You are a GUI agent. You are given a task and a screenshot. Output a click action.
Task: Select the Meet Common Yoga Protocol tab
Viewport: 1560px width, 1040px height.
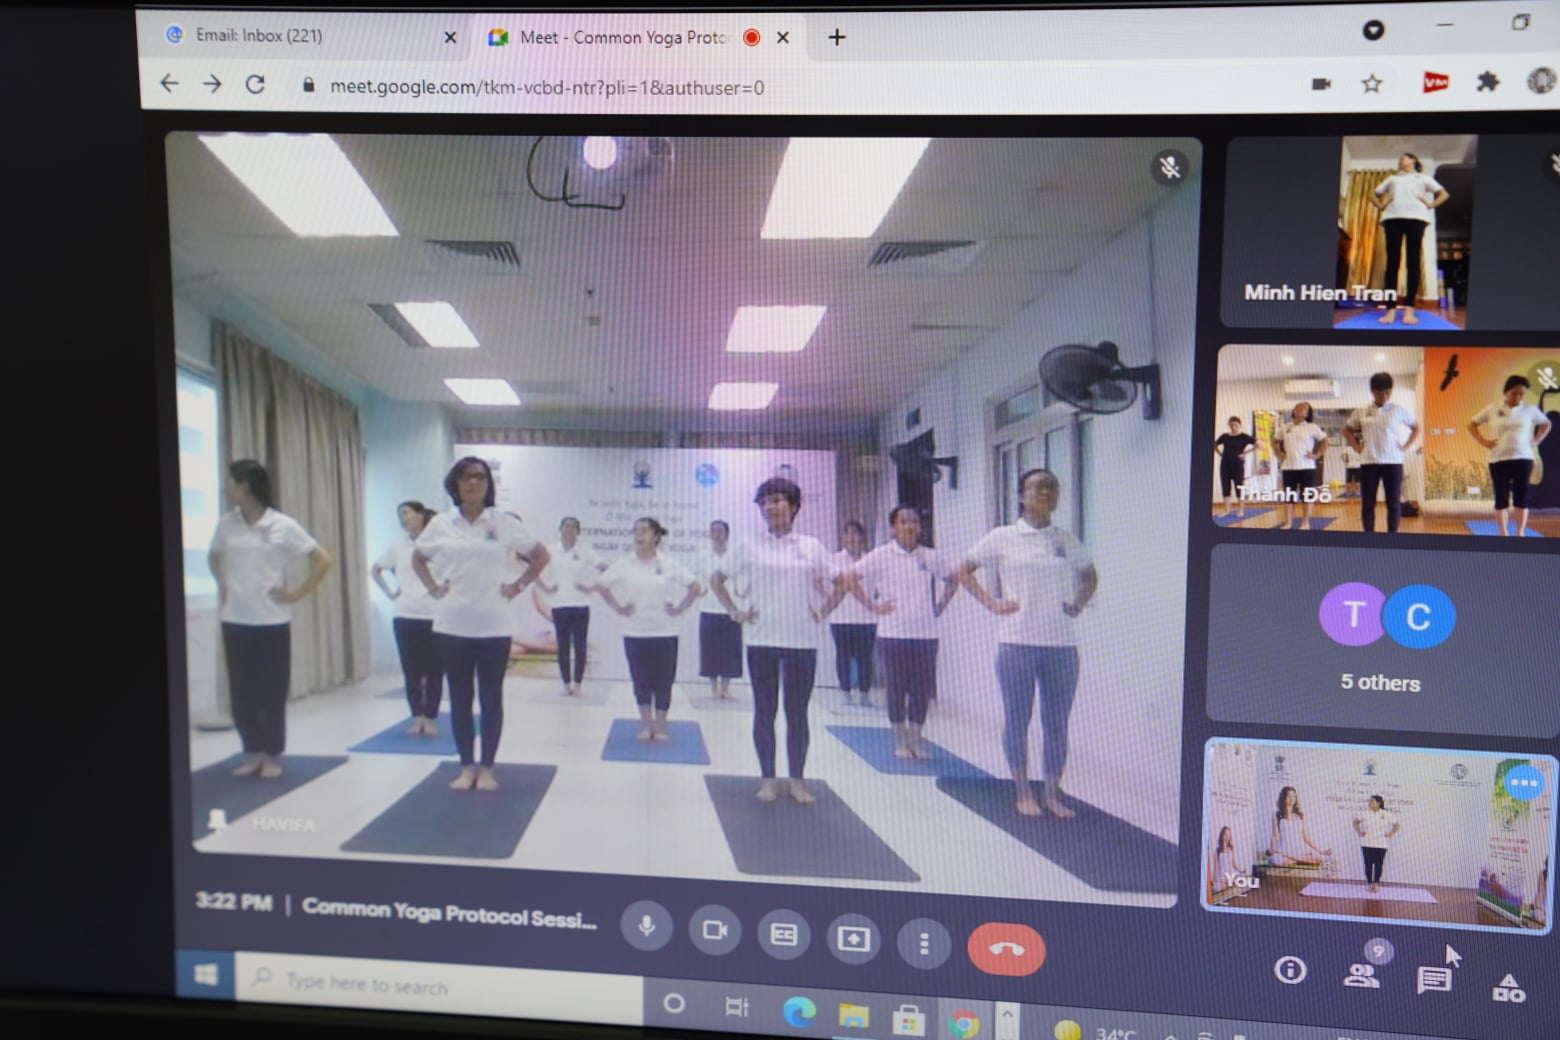[620, 38]
